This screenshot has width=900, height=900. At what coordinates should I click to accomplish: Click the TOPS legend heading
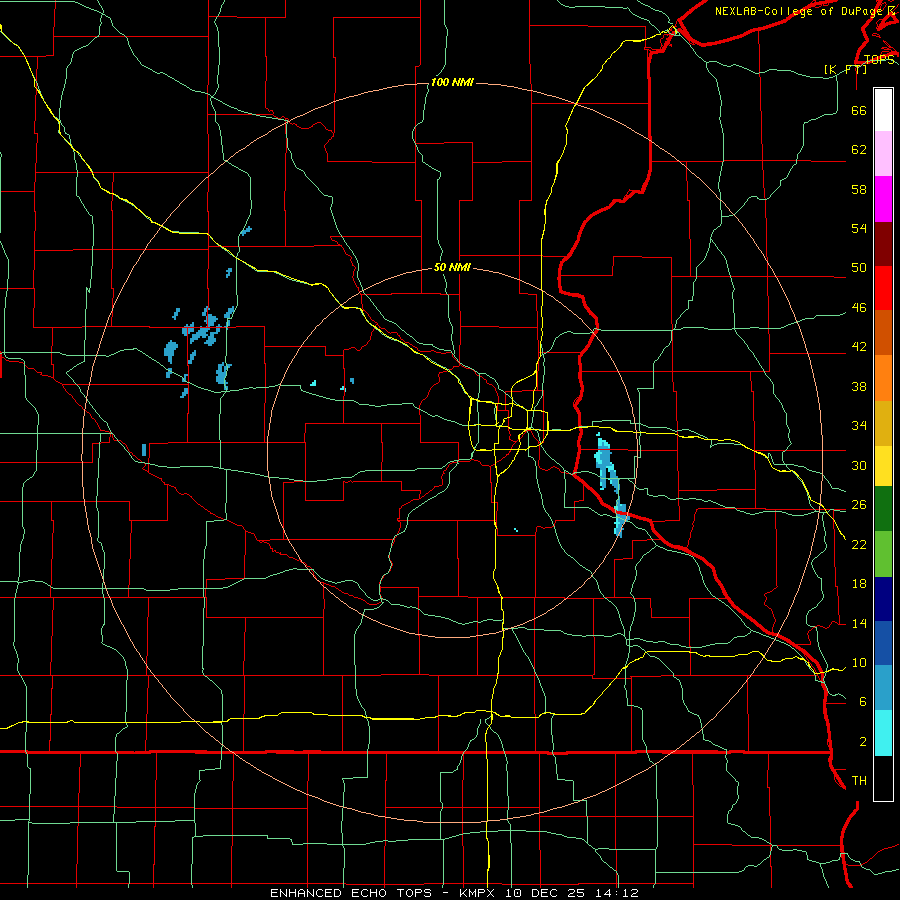[x=879, y=60]
